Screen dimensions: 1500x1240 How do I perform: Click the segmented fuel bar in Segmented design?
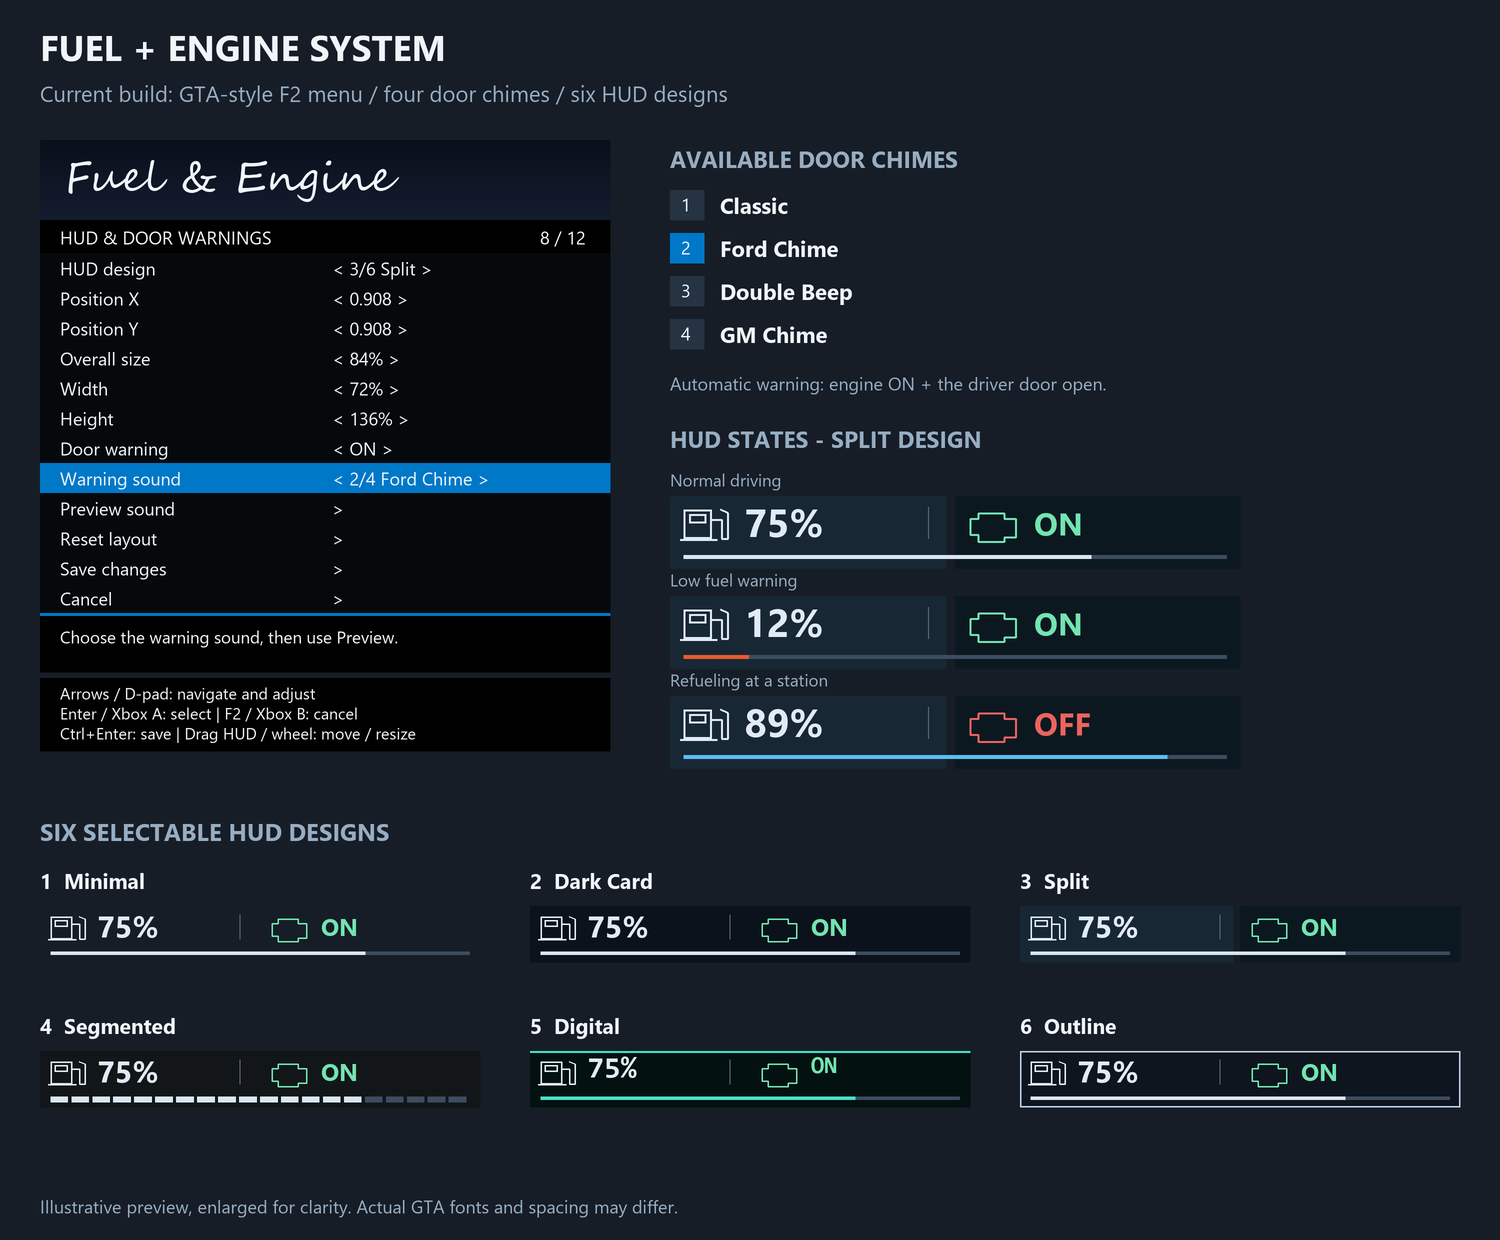click(259, 1099)
